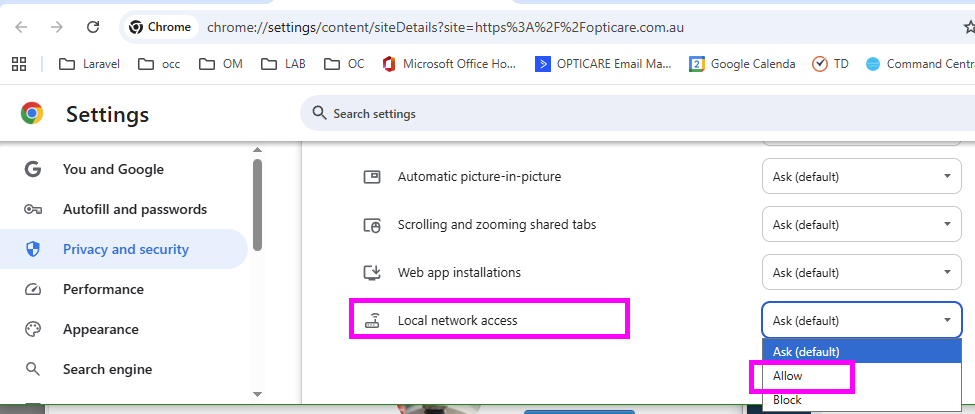This screenshot has height=414, width=975.
Task: Open Autofill and passwords settings
Action: click(134, 209)
